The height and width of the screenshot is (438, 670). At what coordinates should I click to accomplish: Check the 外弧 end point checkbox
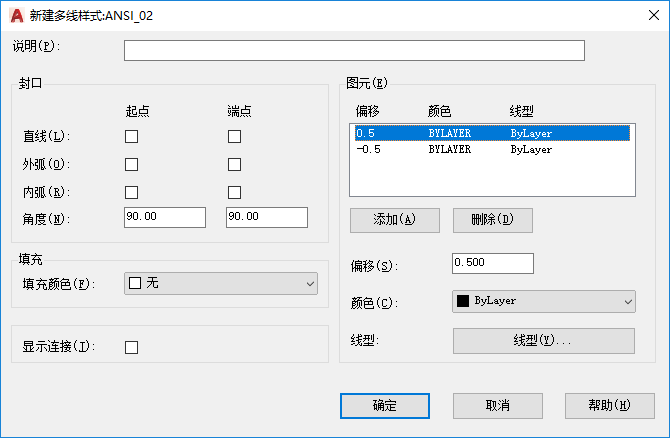point(234,165)
